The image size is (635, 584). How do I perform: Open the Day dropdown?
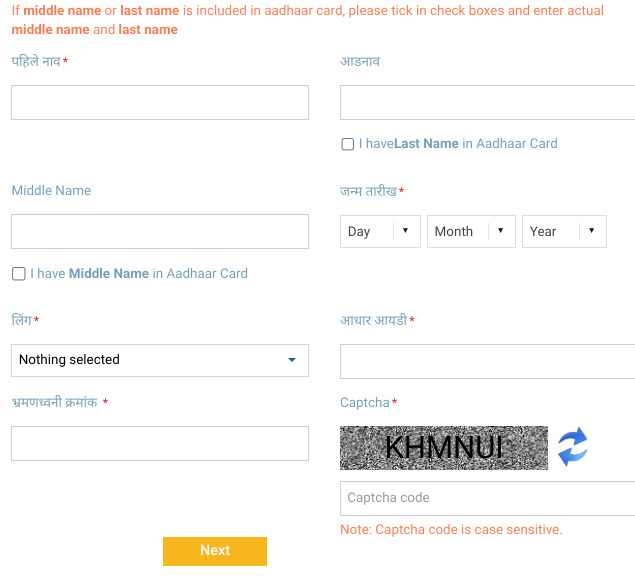pos(380,231)
